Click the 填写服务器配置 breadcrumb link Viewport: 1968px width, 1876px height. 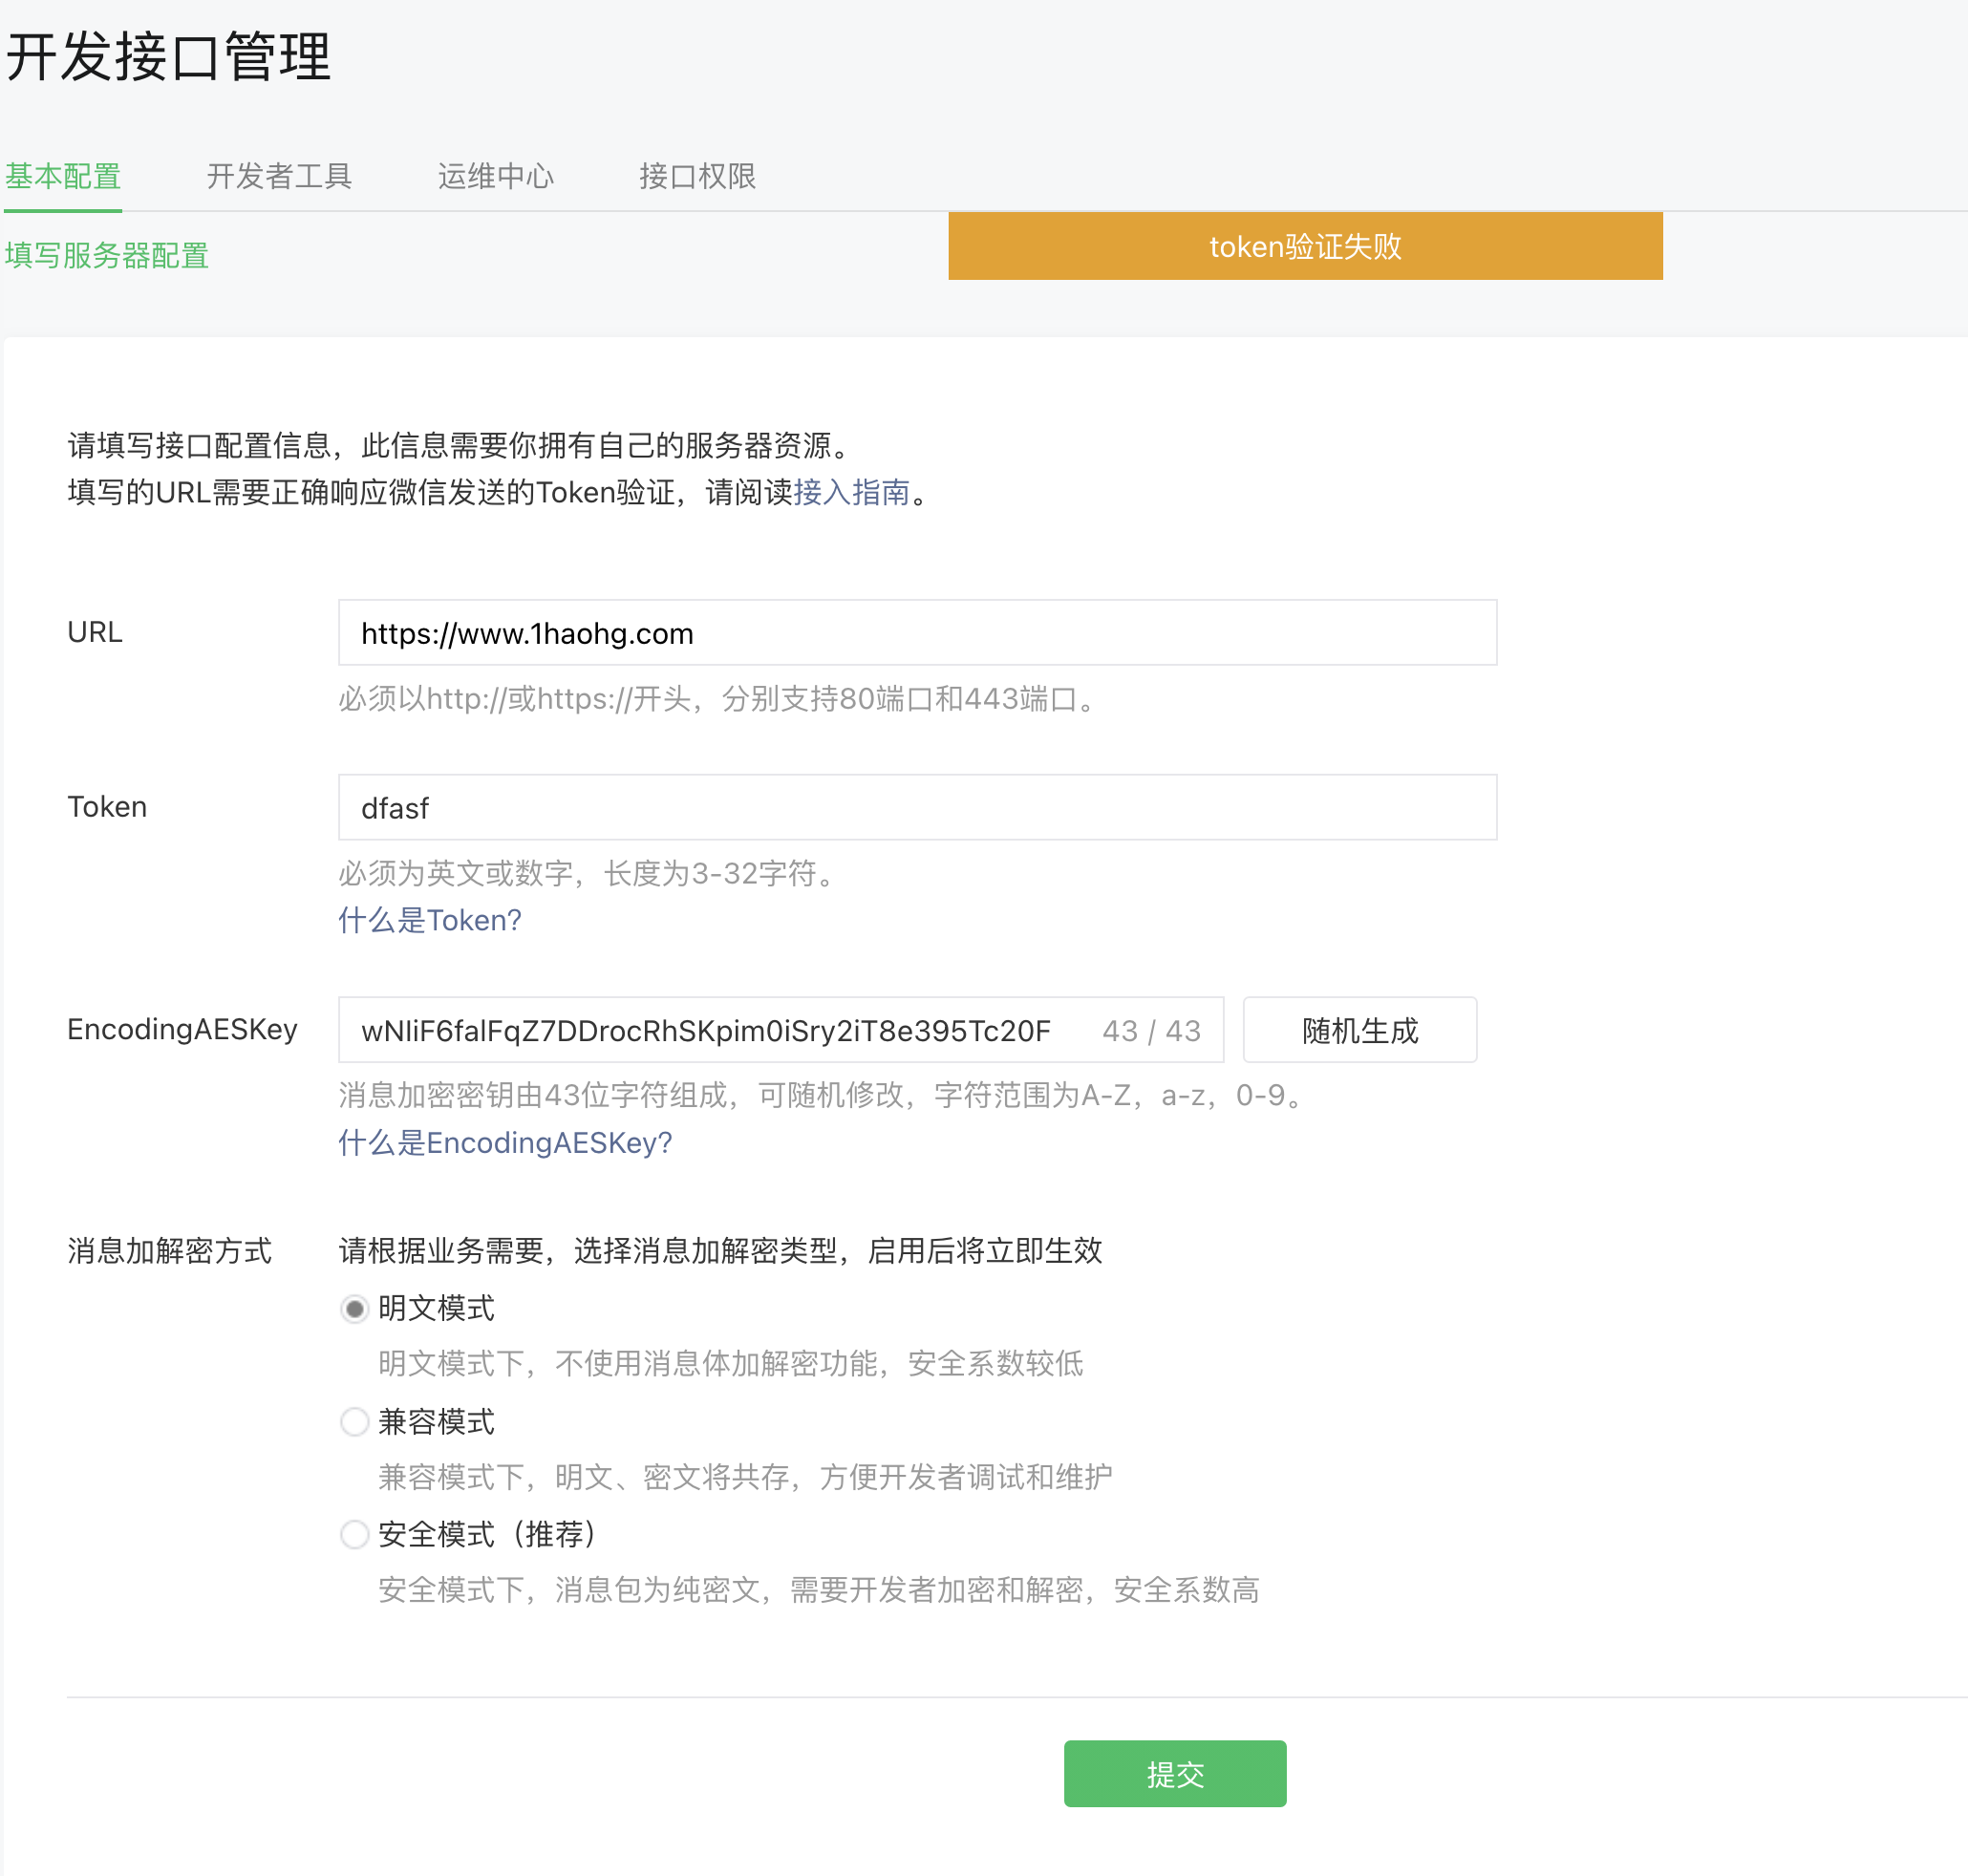coord(107,256)
